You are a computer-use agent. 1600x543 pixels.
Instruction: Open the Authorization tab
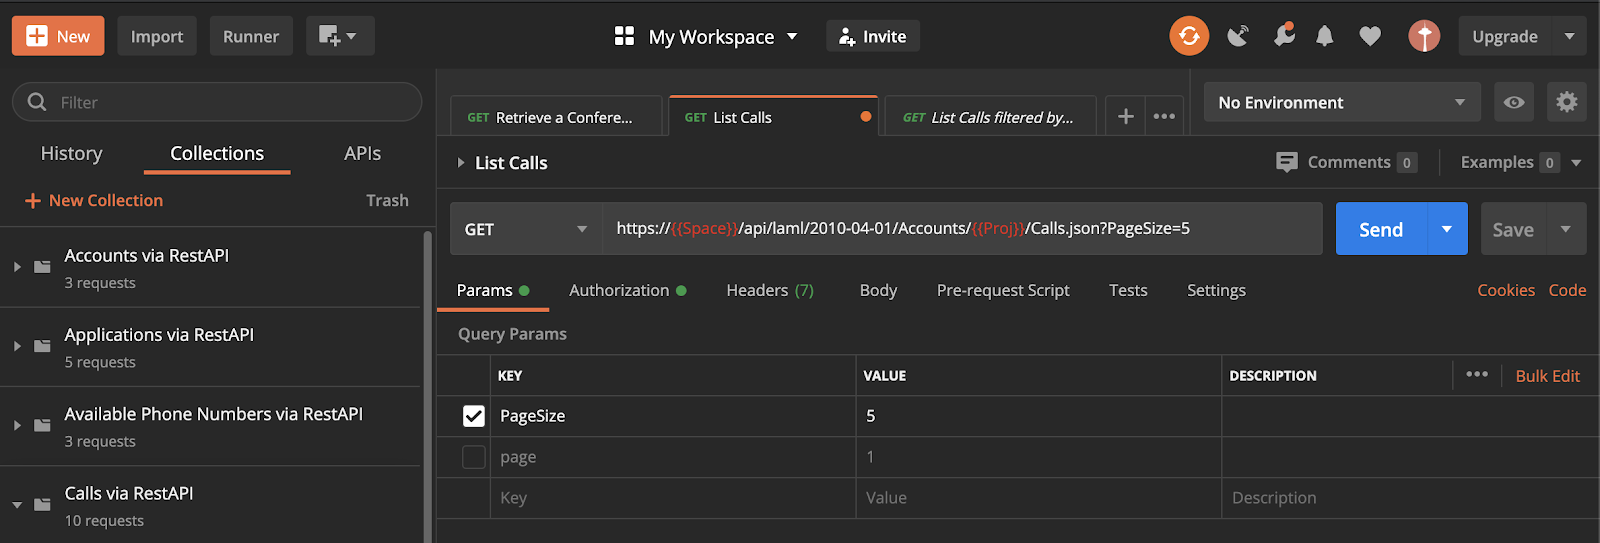click(628, 290)
